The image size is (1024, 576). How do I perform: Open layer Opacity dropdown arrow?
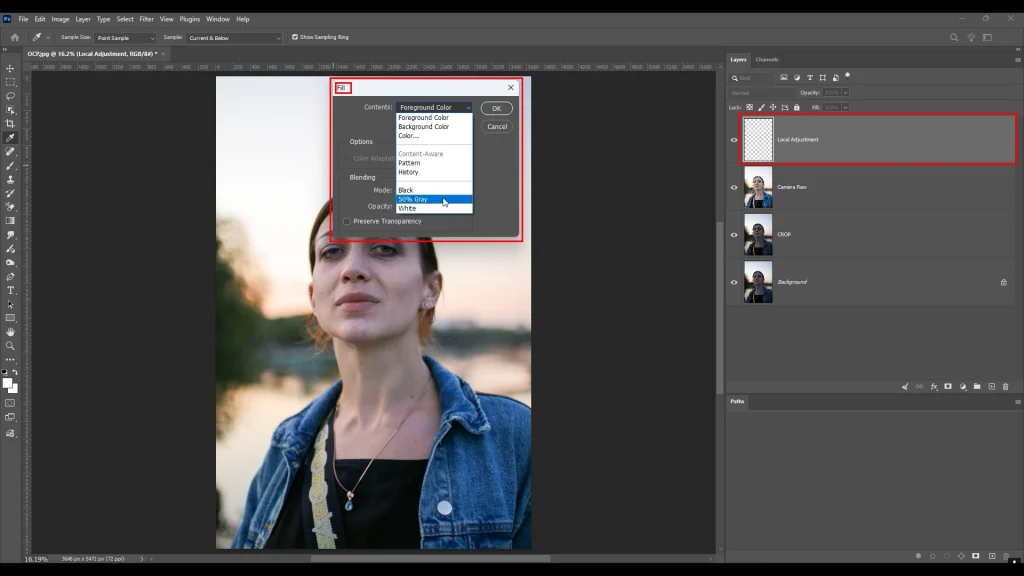click(x=845, y=93)
